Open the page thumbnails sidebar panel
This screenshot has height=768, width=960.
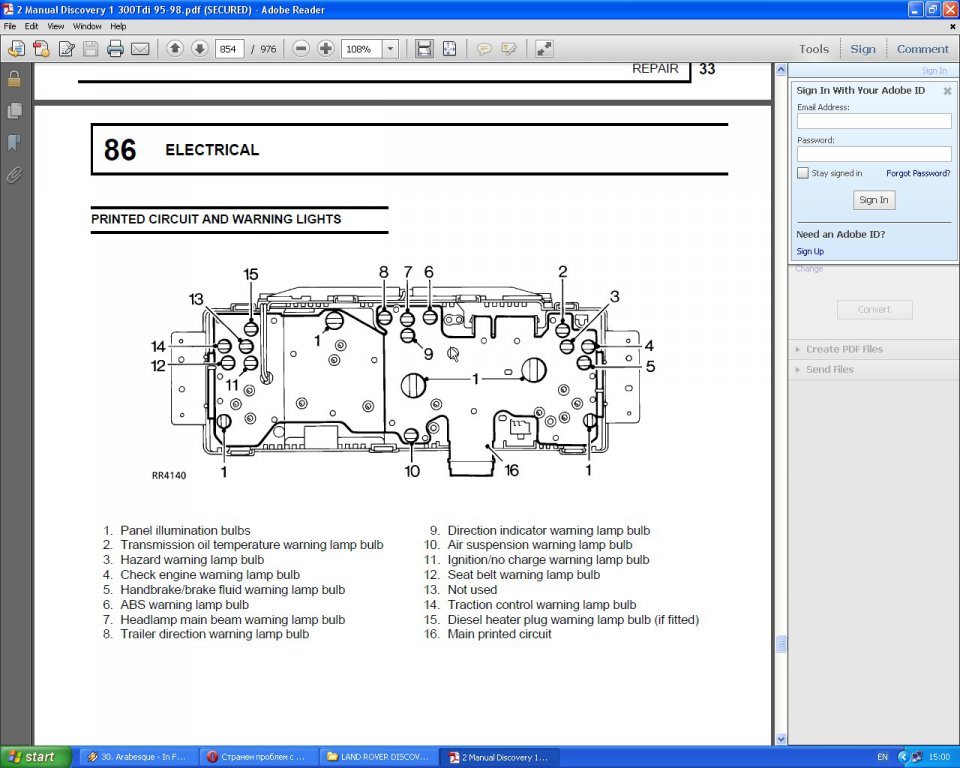pyautogui.click(x=14, y=111)
